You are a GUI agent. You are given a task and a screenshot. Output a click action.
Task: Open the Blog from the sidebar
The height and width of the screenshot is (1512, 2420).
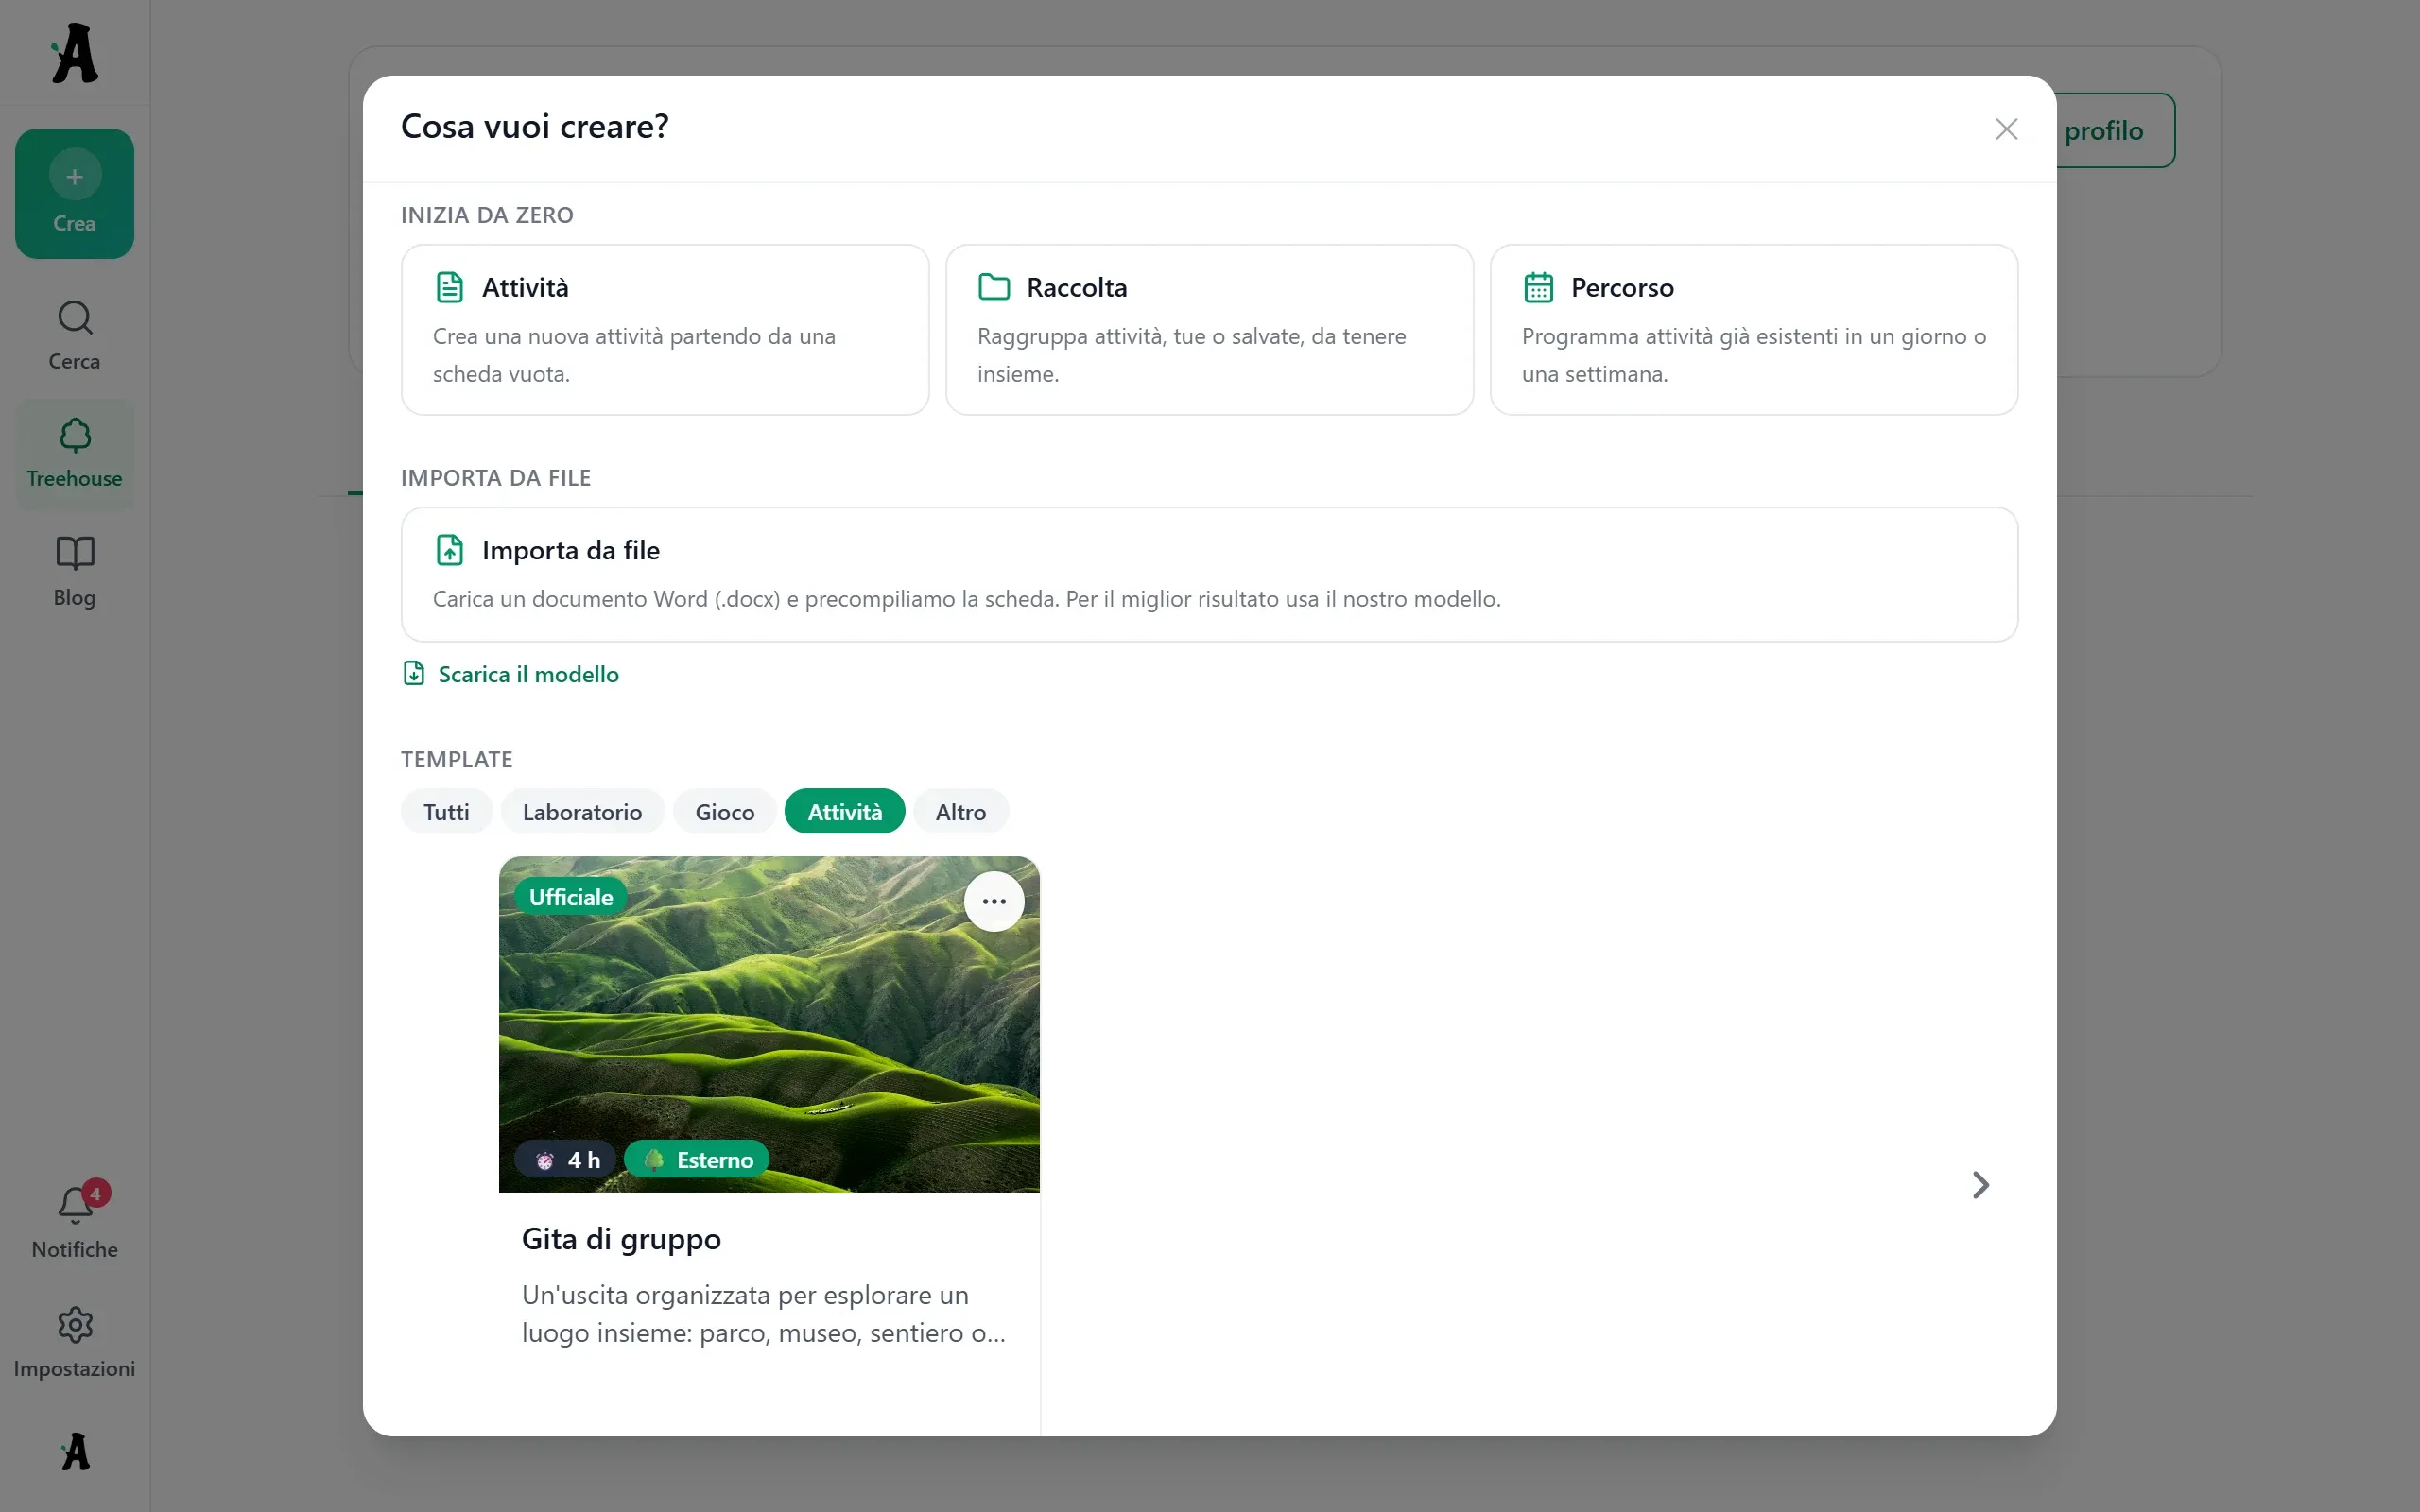[75, 571]
